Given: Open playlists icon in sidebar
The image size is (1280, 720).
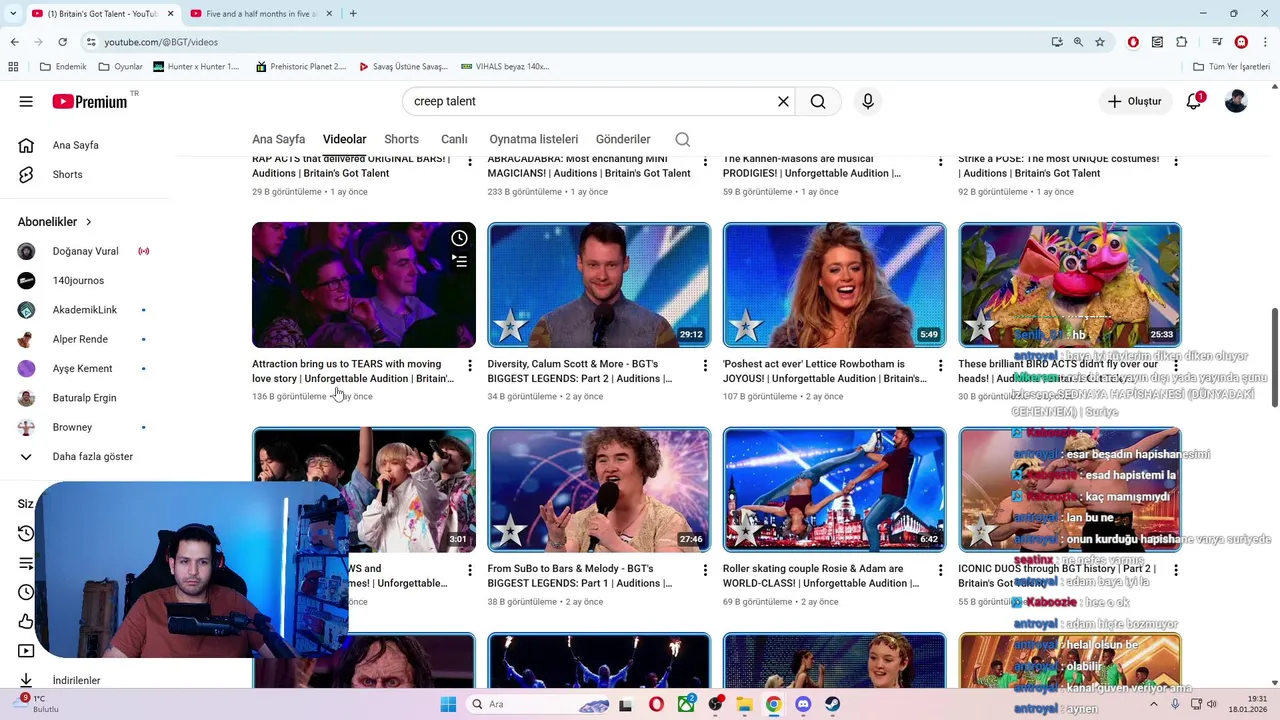Looking at the screenshot, I should point(26,563).
